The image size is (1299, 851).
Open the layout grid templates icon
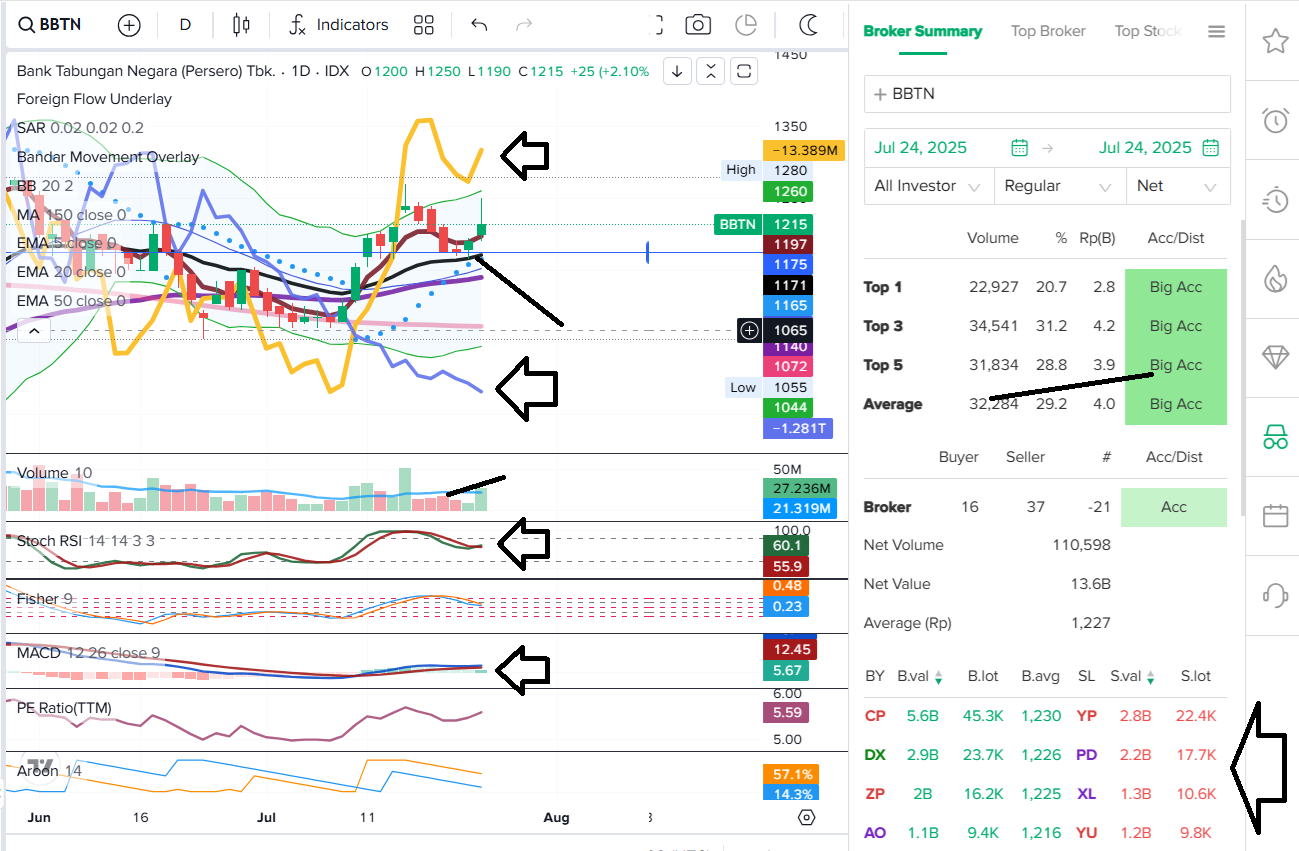click(424, 25)
